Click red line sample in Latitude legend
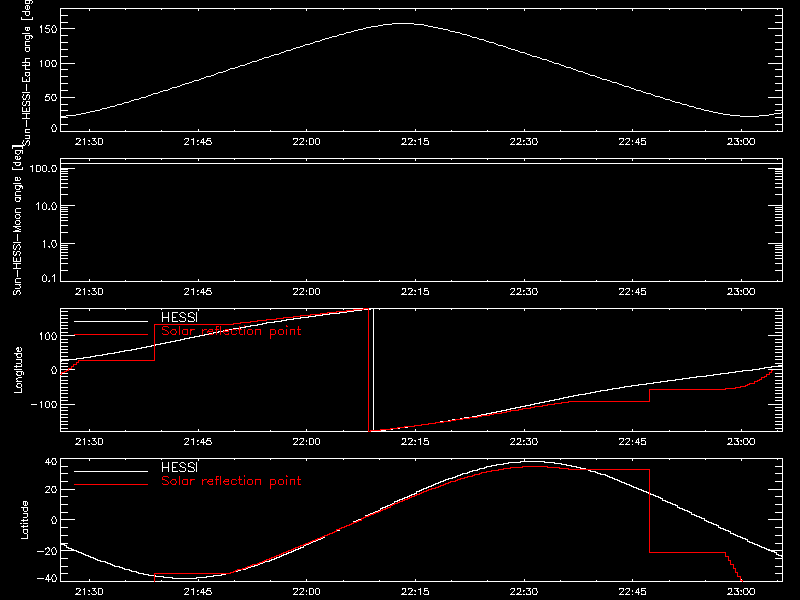The width and height of the screenshot is (800, 600). pyautogui.click(x=111, y=485)
